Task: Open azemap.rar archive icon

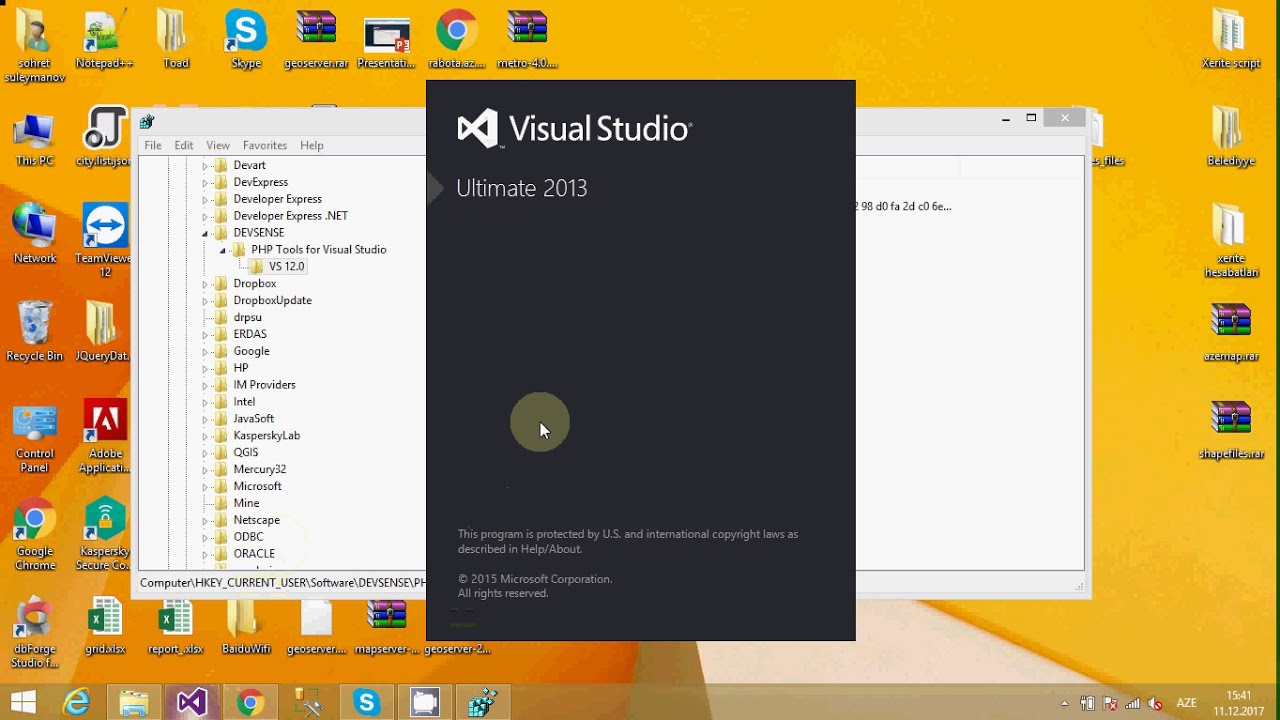Action: [1231, 333]
